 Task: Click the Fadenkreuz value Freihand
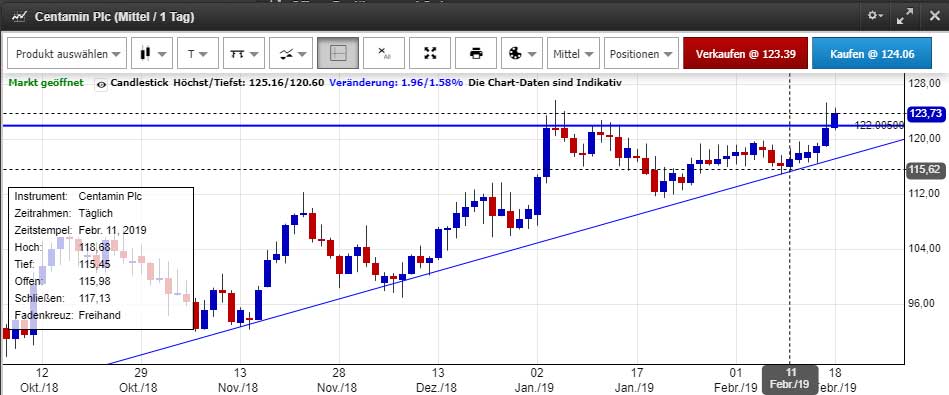click(x=99, y=315)
